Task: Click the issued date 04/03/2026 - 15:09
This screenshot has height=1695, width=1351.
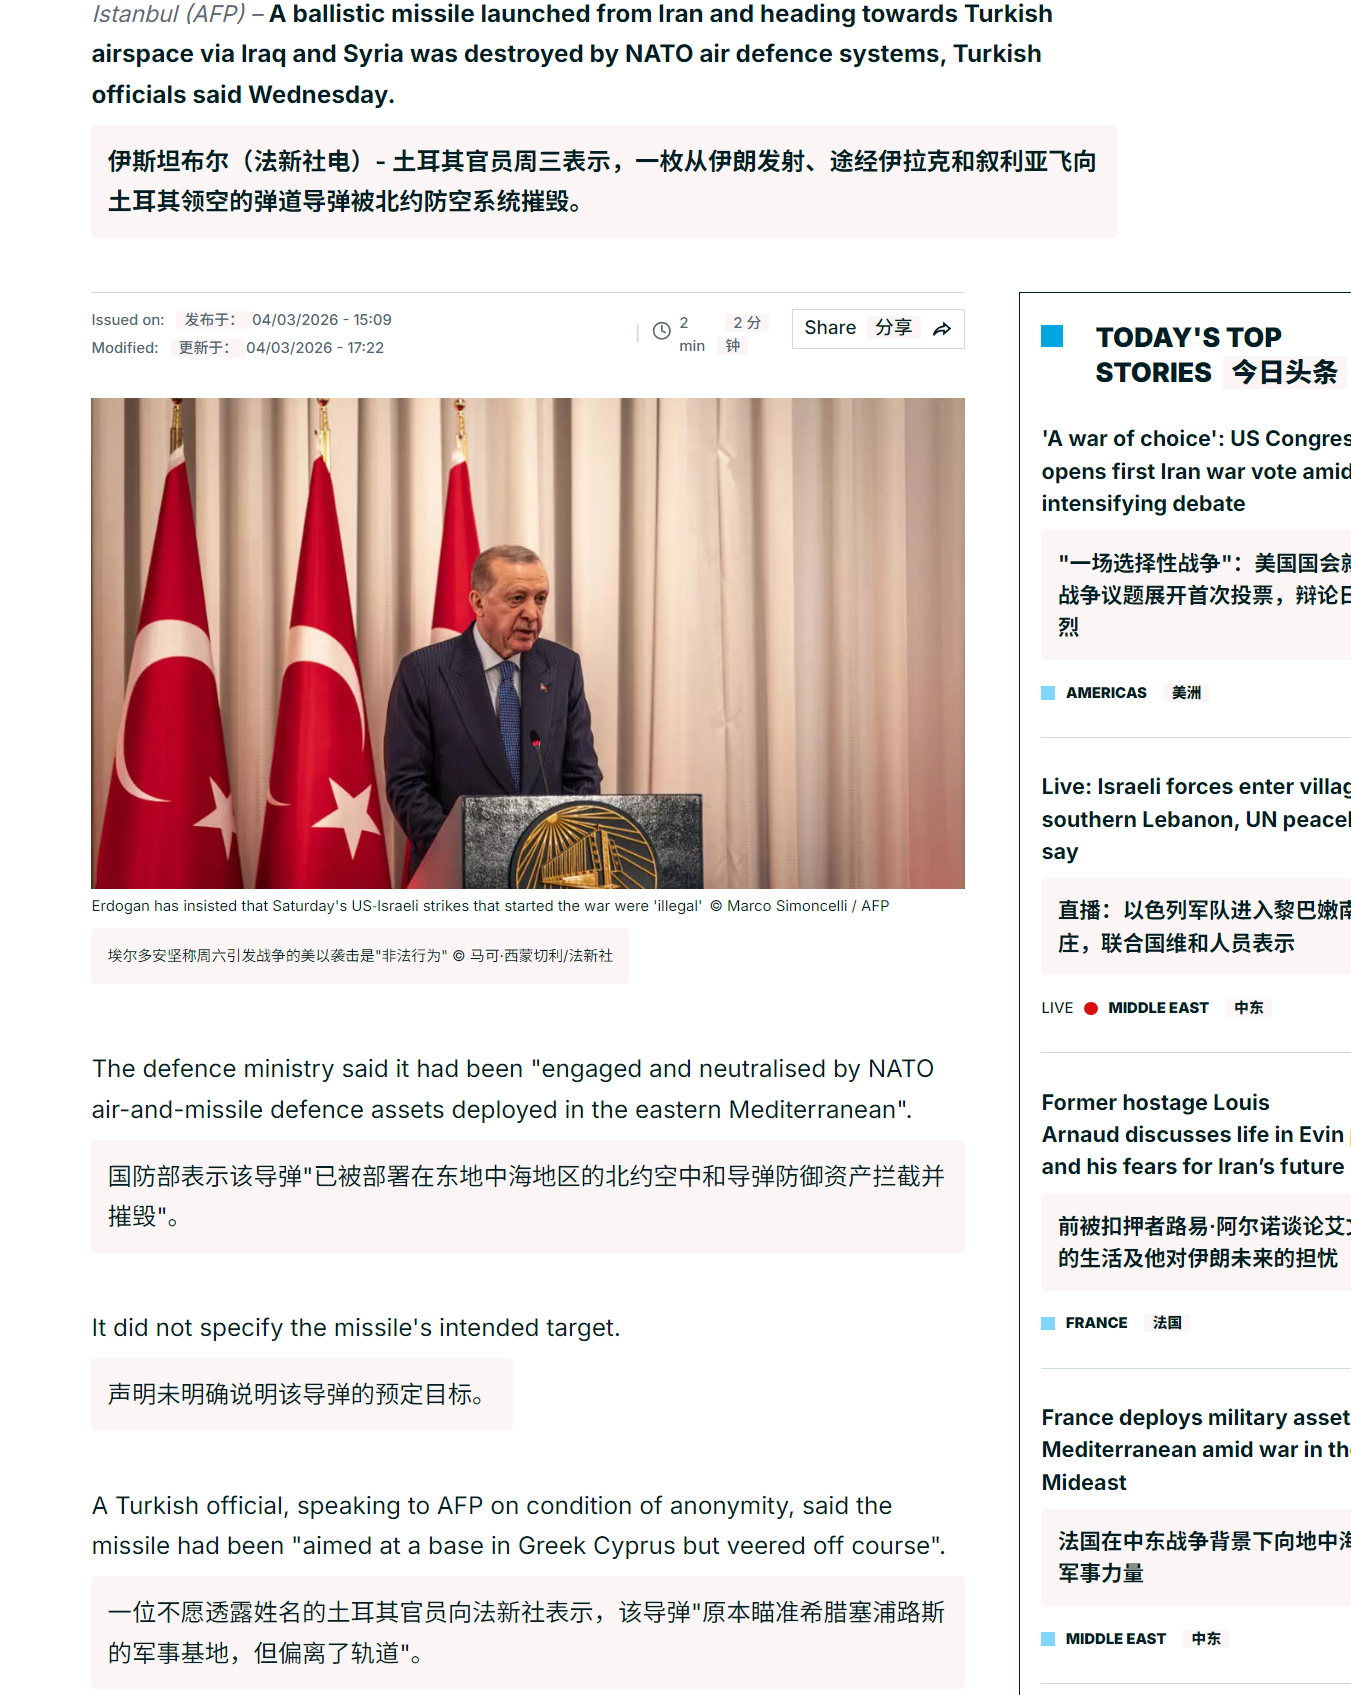Action: click(x=321, y=320)
